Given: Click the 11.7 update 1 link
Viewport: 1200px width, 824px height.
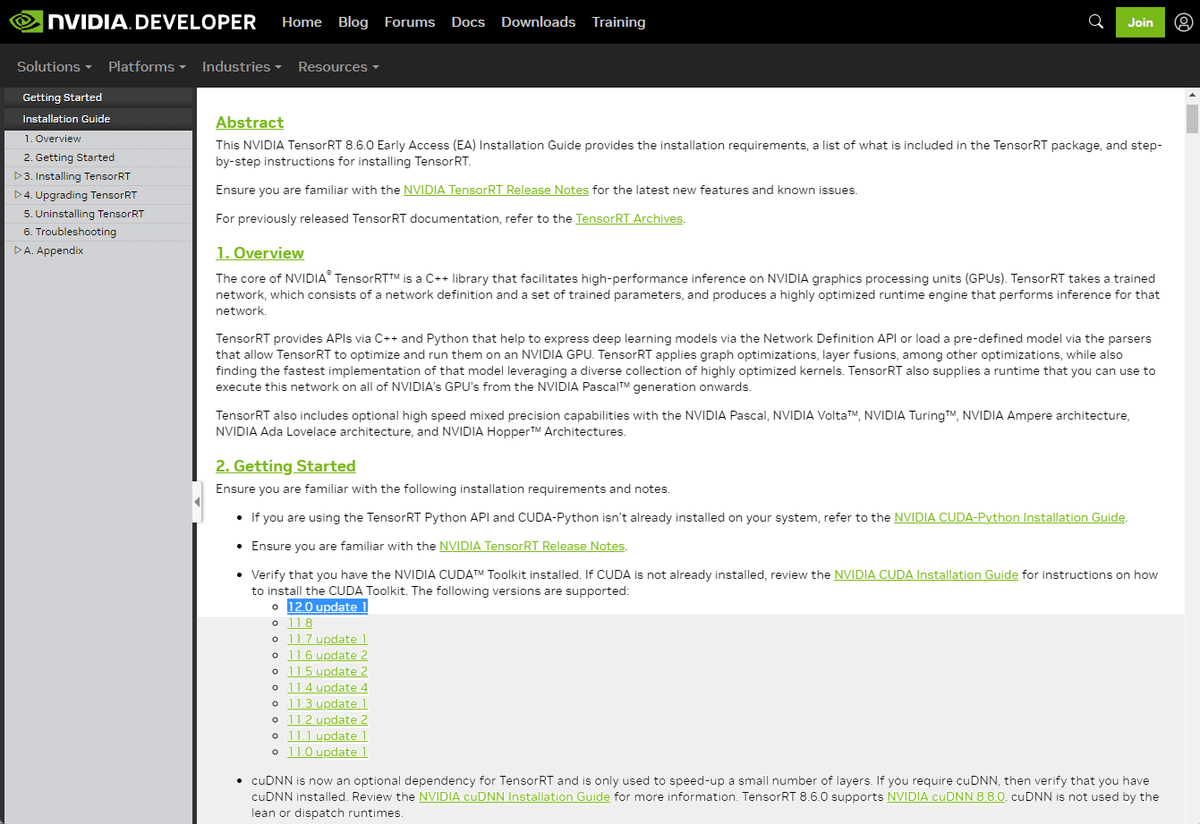Looking at the screenshot, I should click(328, 639).
